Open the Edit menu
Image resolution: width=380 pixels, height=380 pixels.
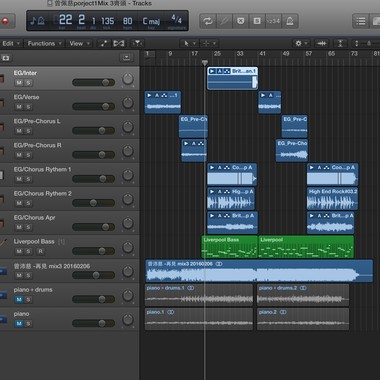[11, 43]
